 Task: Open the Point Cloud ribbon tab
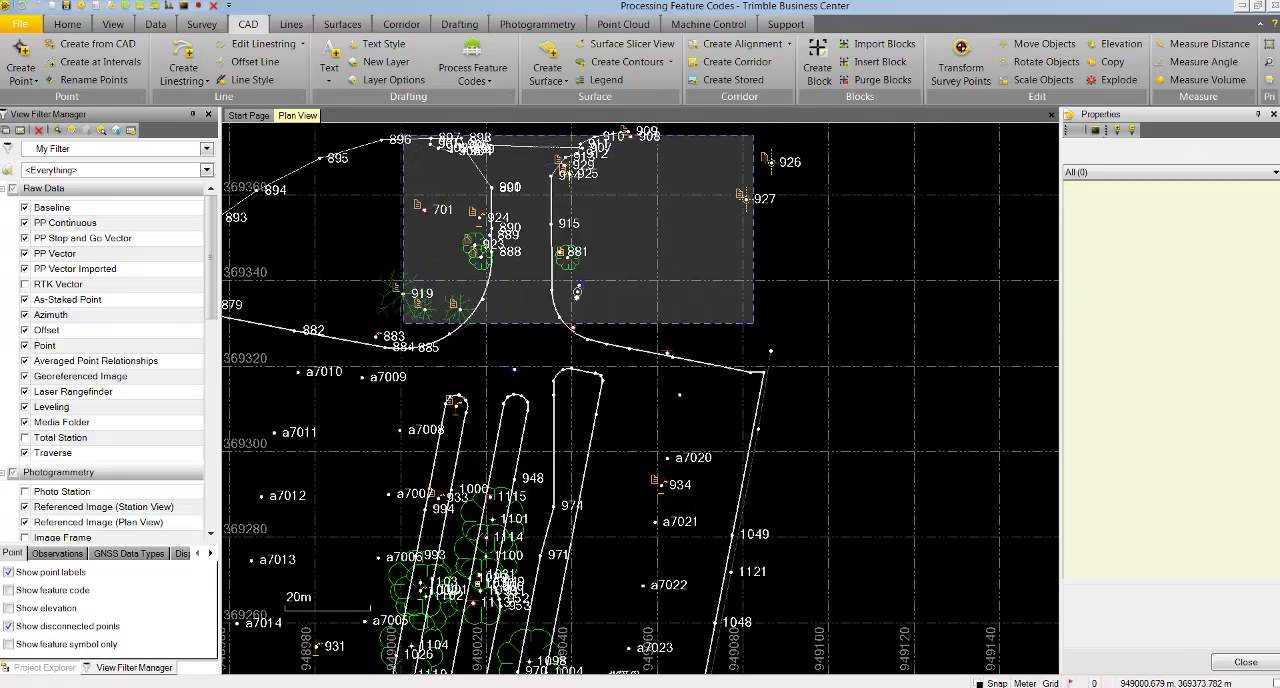click(x=623, y=24)
